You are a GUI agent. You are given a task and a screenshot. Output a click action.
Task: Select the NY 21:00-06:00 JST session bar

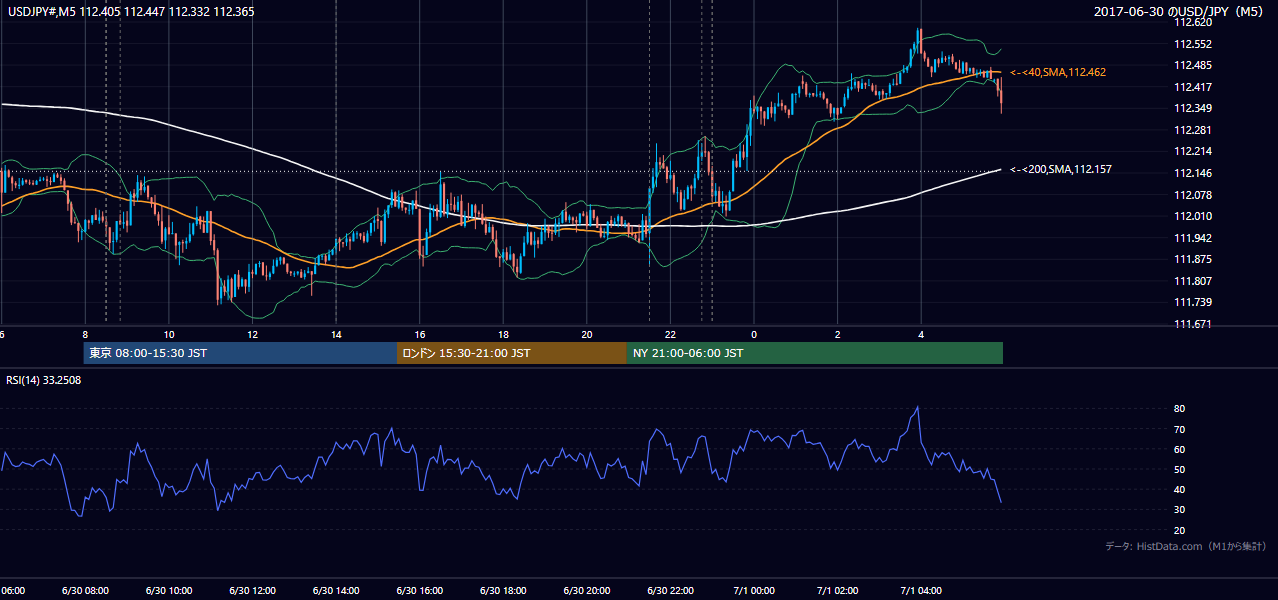coord(815,353)
